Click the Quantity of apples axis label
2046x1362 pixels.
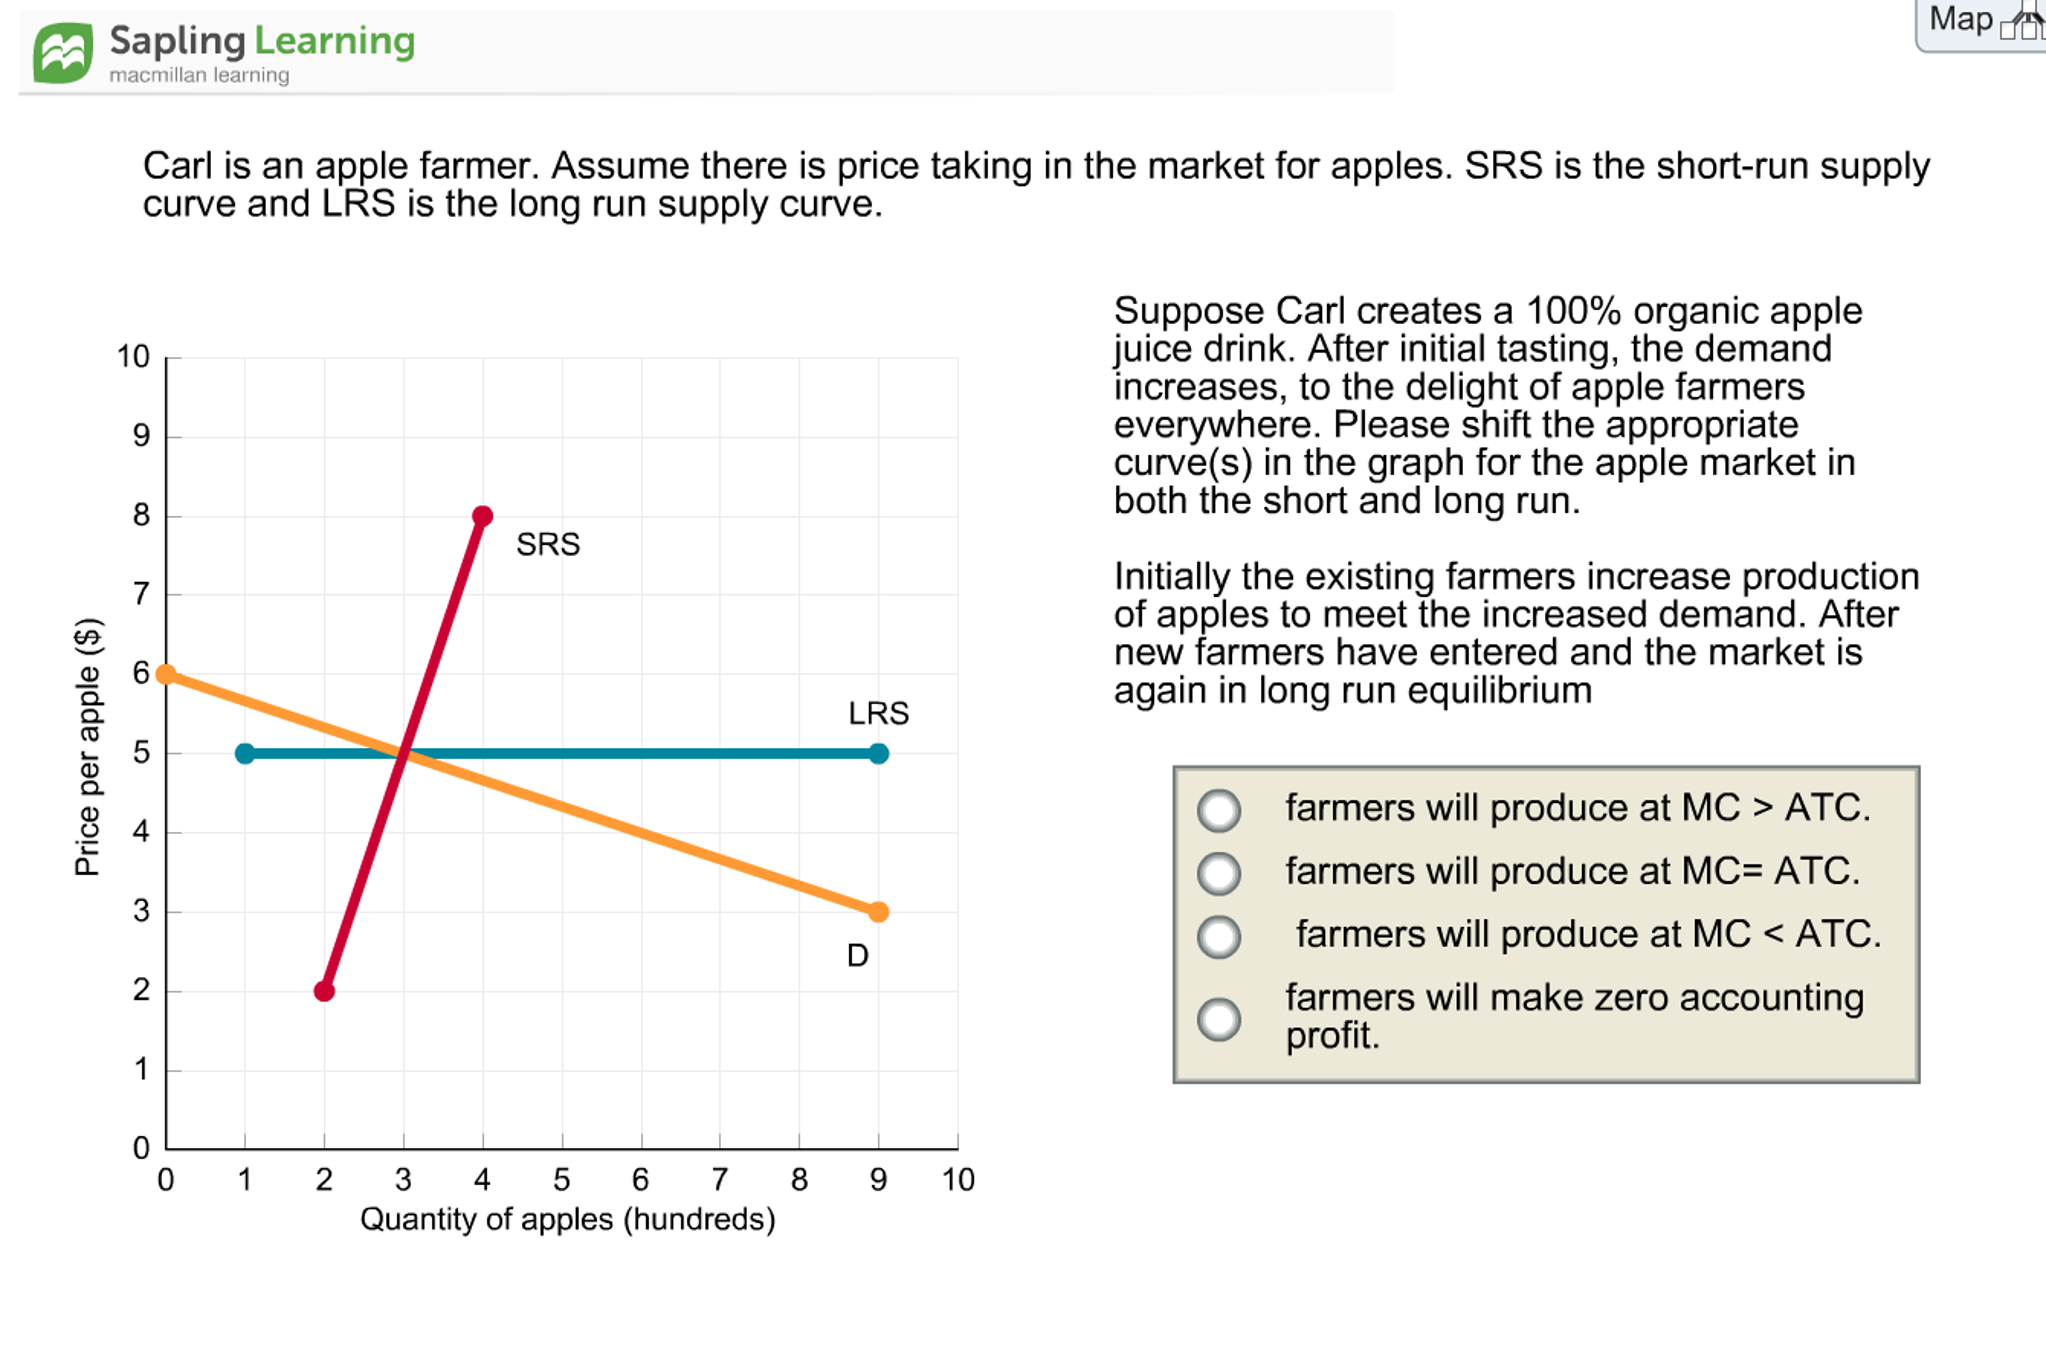tap(568, 1219)
